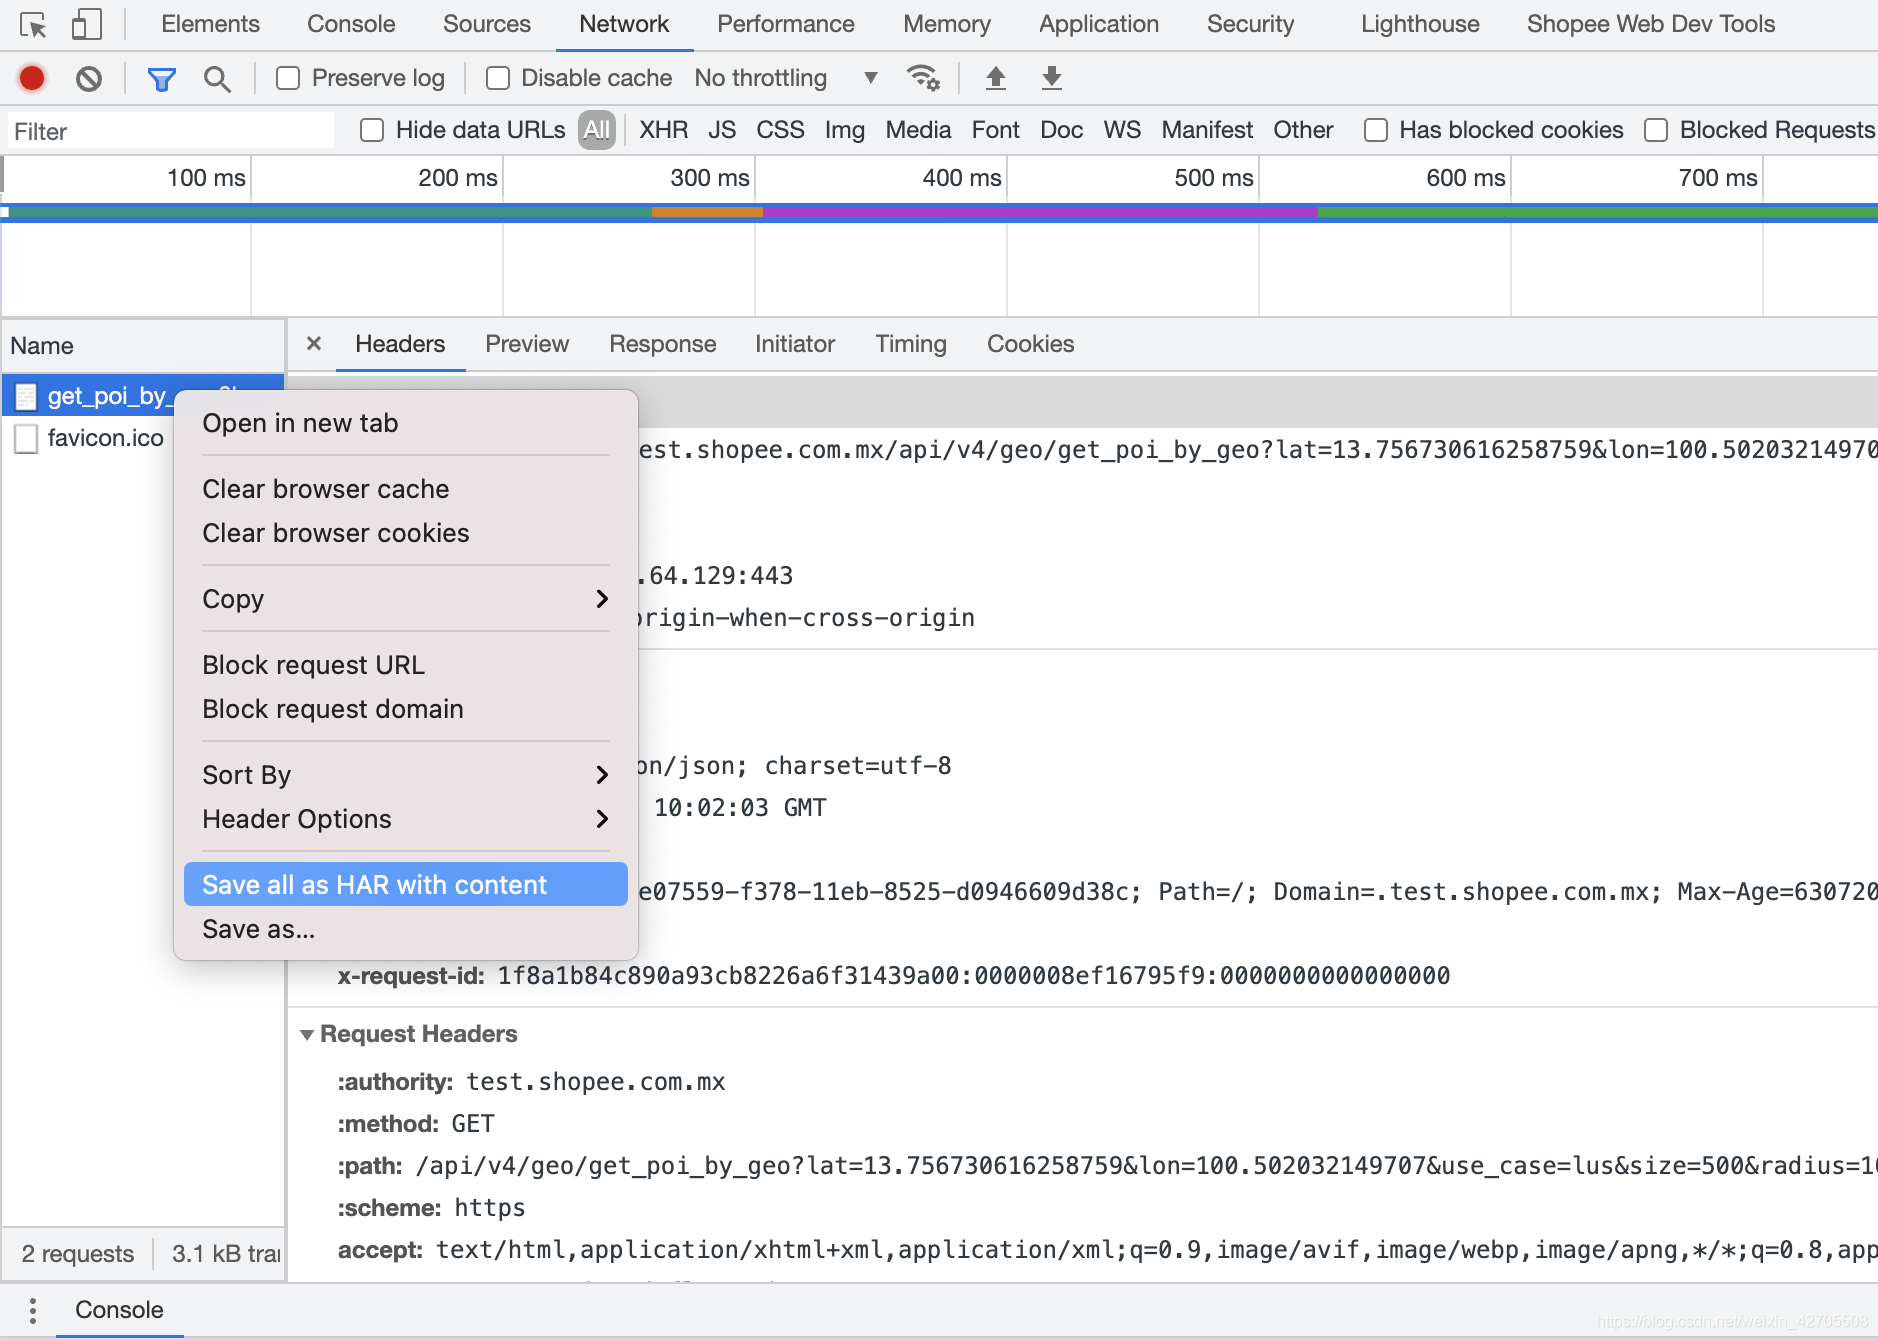The height and width of the screenshot is (1340, 1878).
Task: Switch to the Elements panel tab
Action: pyautogui.click(x=210, y=24)
